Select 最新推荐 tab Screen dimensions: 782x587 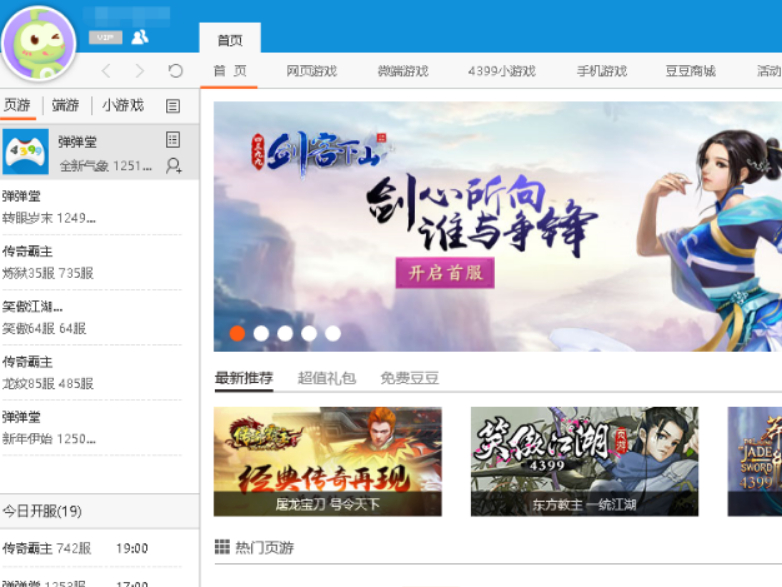tap(244, 379)
